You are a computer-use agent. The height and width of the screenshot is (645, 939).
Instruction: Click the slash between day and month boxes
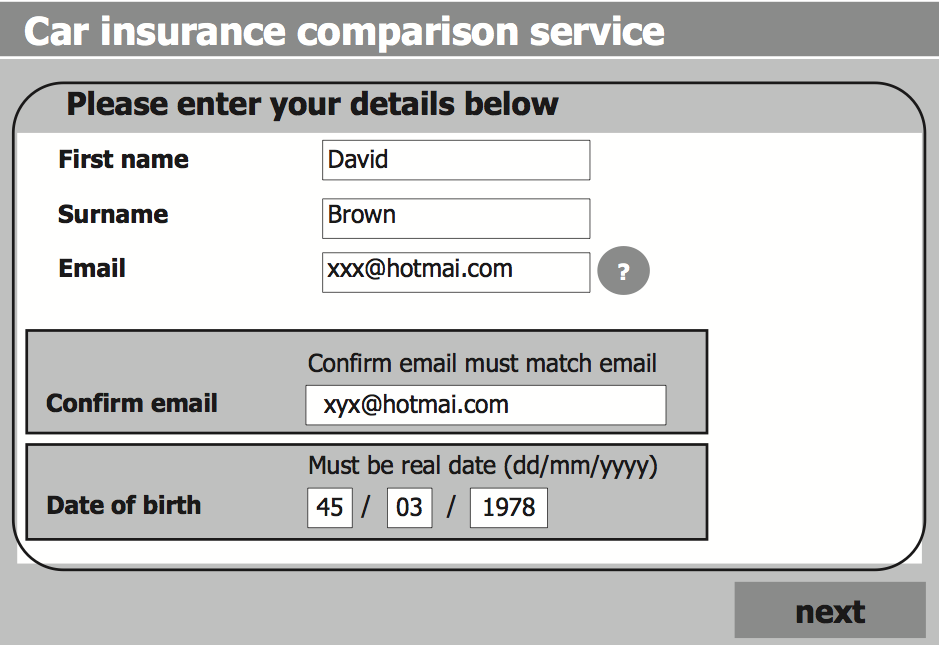click(x=366, y=507)
